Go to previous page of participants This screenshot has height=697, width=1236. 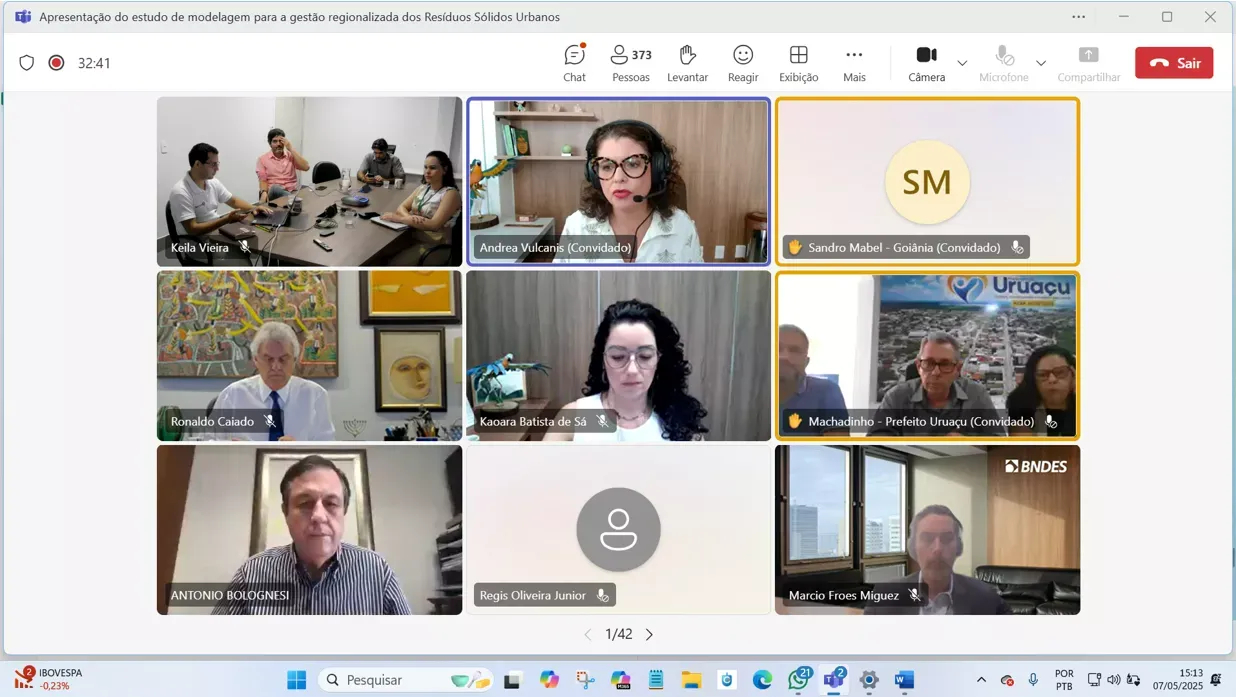tap(588, 634)
